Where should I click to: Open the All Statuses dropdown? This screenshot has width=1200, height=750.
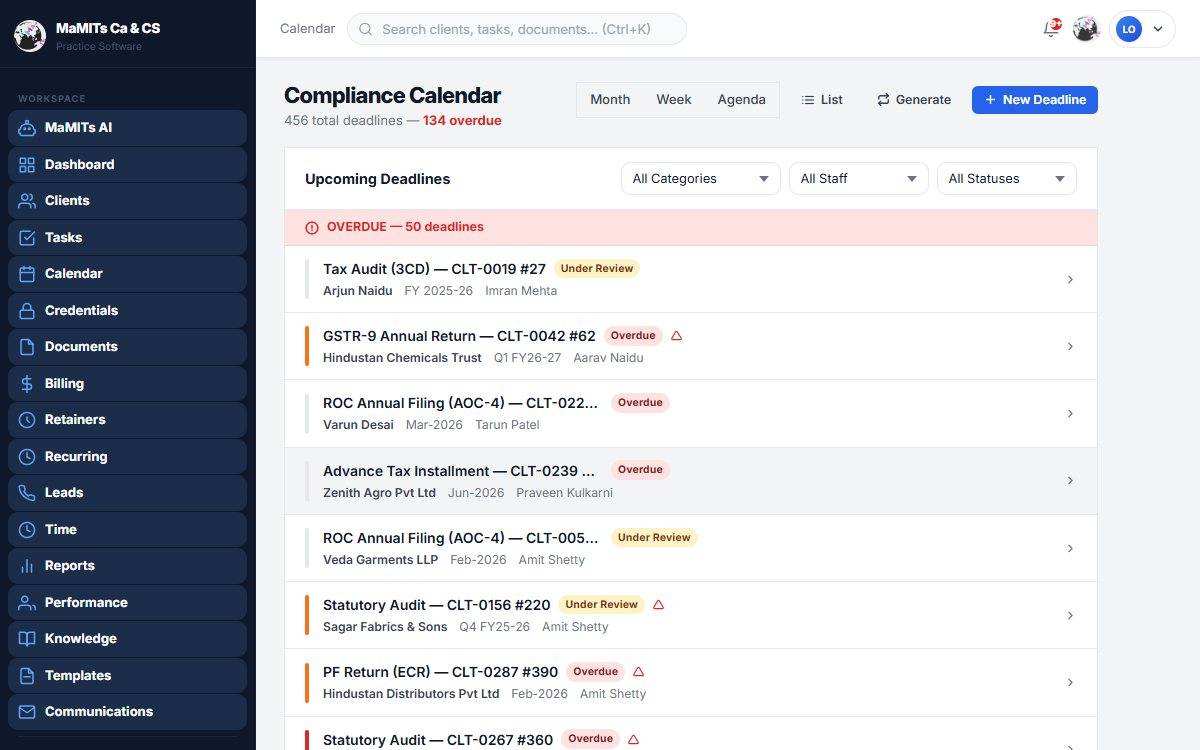[x=1007, y=178]
